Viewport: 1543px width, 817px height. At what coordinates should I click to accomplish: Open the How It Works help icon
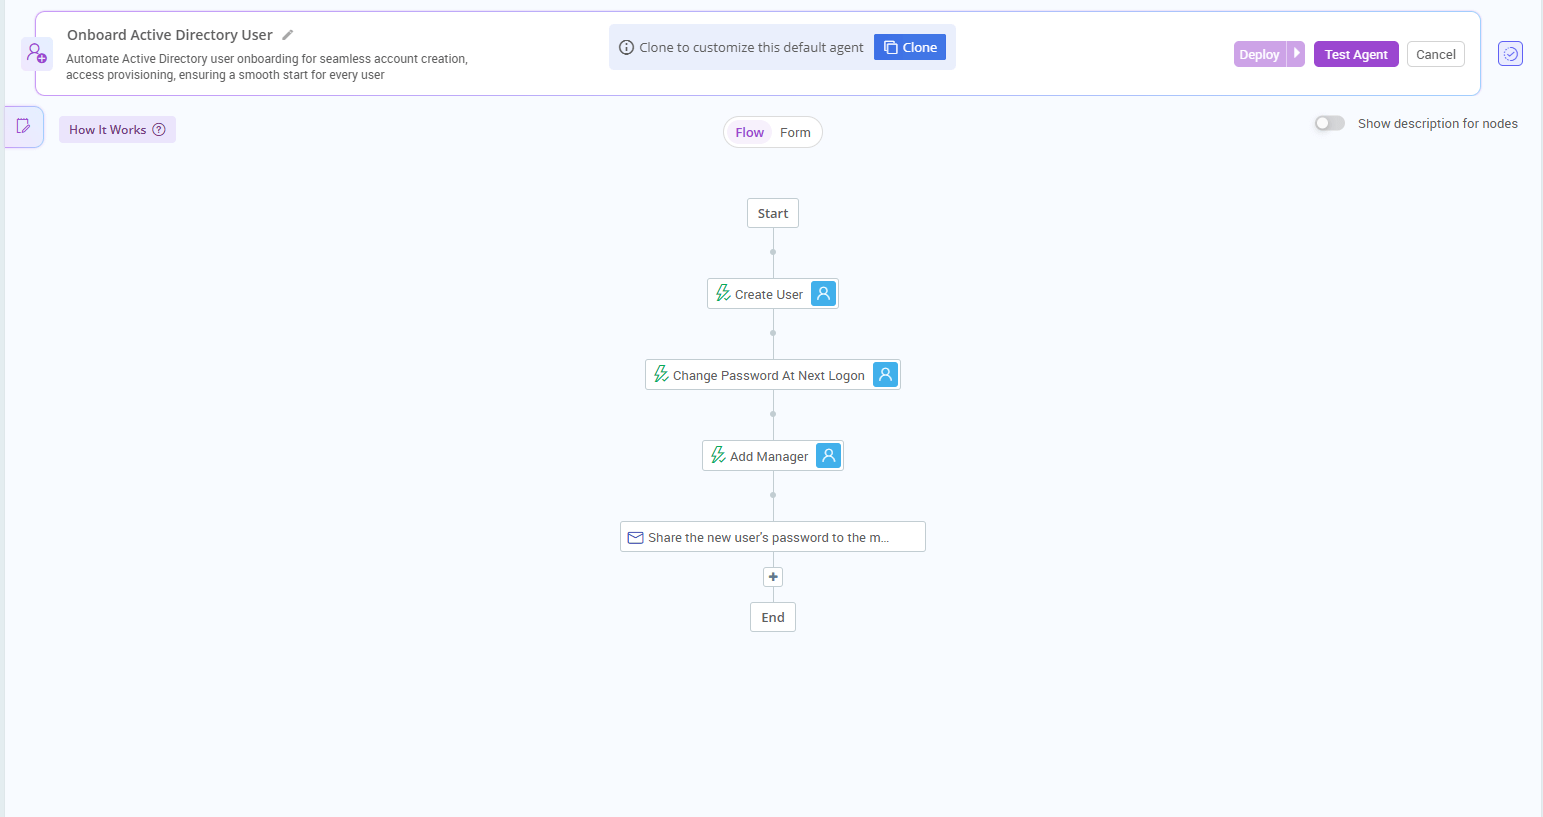160,129
